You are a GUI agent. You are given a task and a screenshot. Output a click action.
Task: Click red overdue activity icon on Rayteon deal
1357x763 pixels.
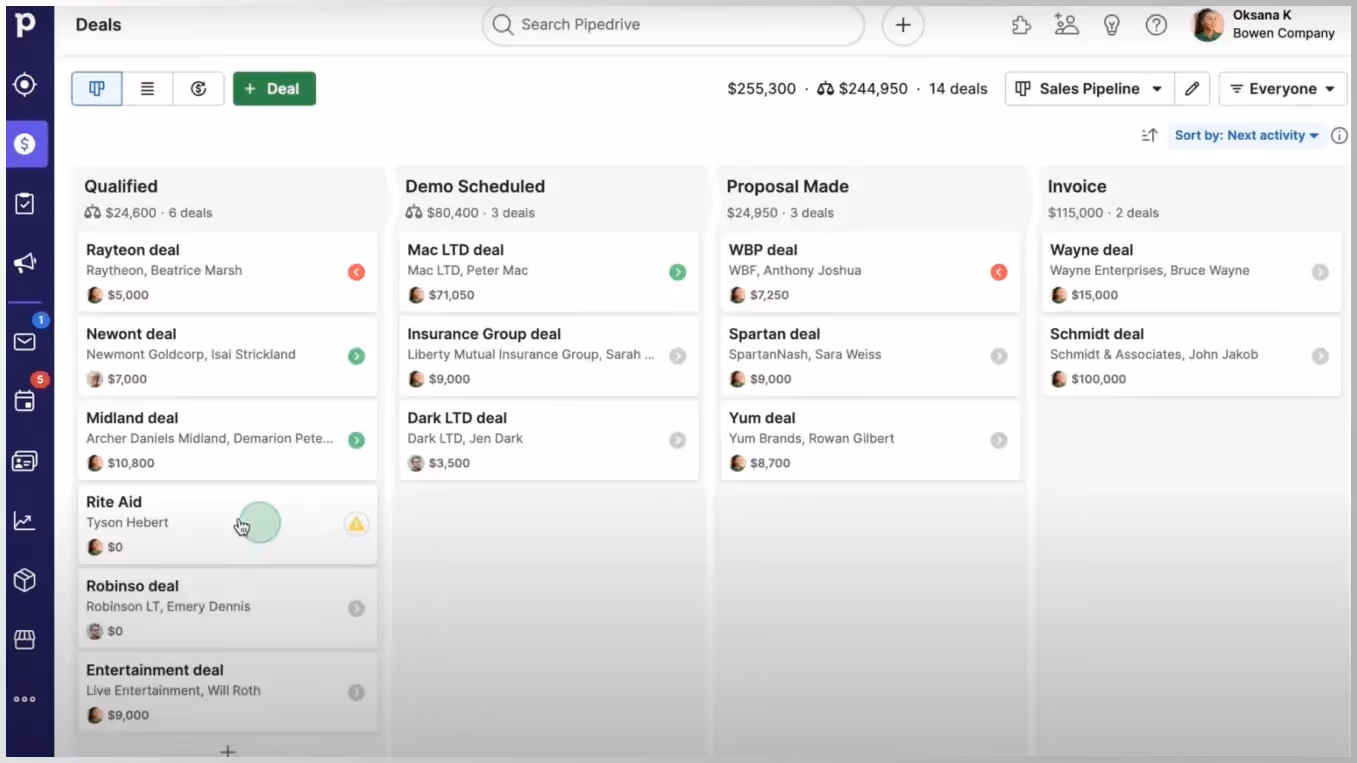356,272
